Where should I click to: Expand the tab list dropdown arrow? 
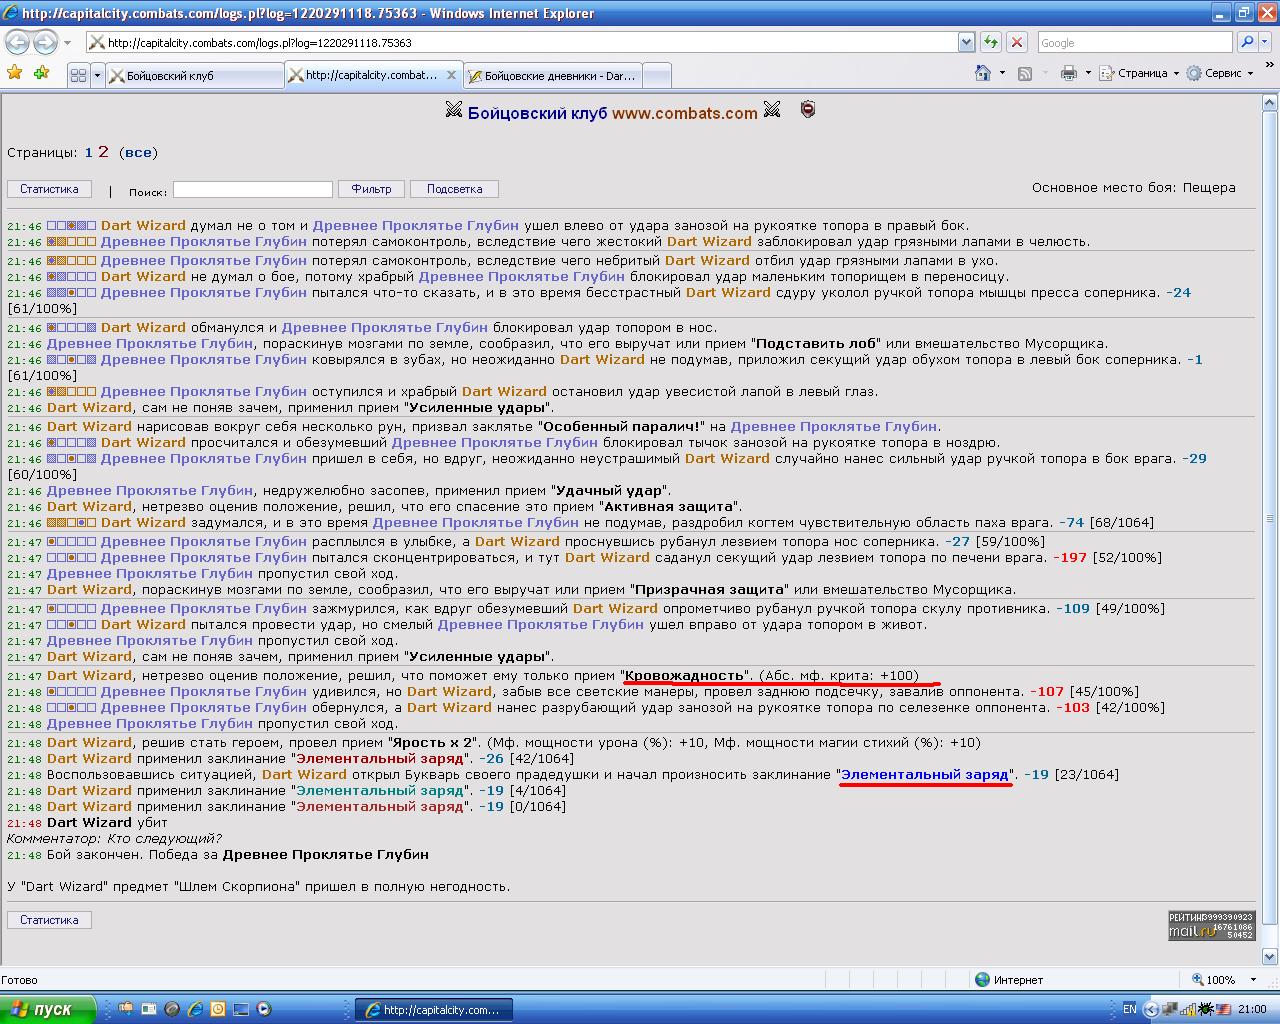tap(97, 75)
